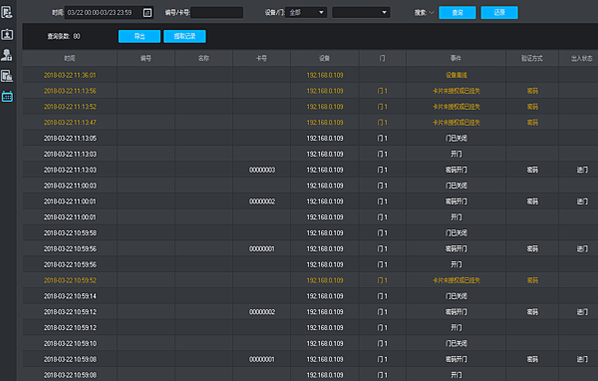
Task: Select the highlighted calendar log sidebar icon
Action: 7,96
